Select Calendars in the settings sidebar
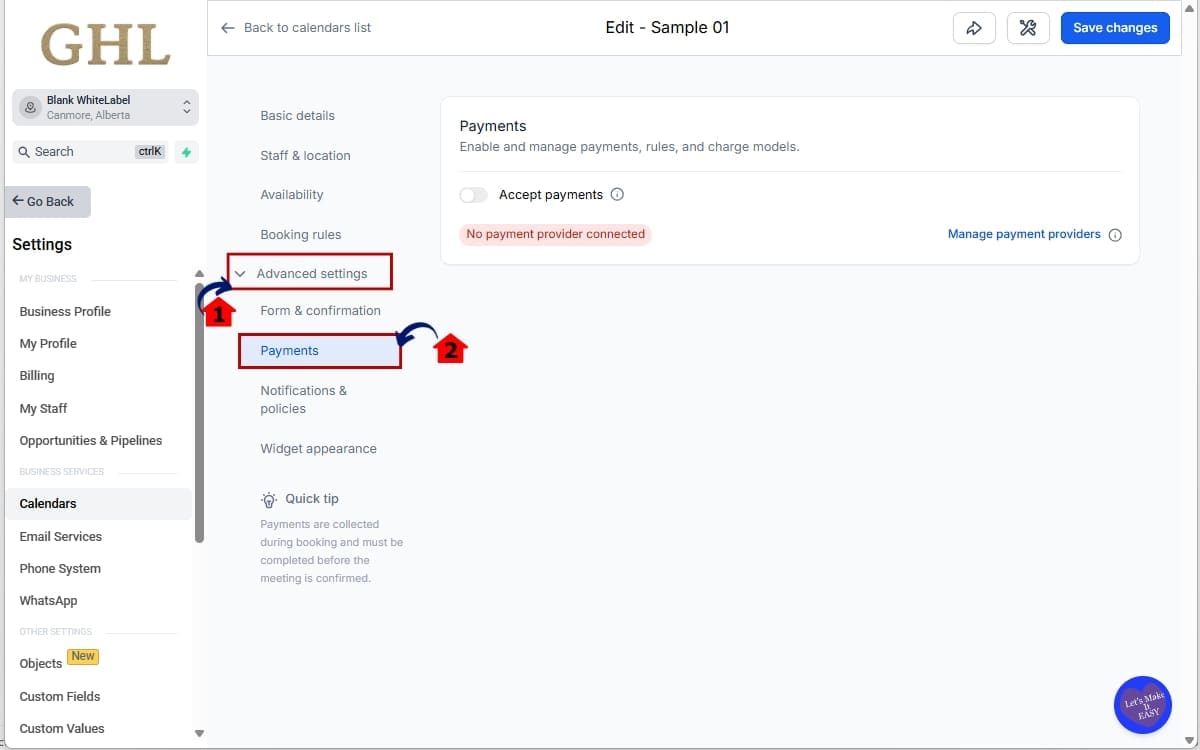Image resolution: width=1200 pixels, height=750 pixels. click(48, 504)
